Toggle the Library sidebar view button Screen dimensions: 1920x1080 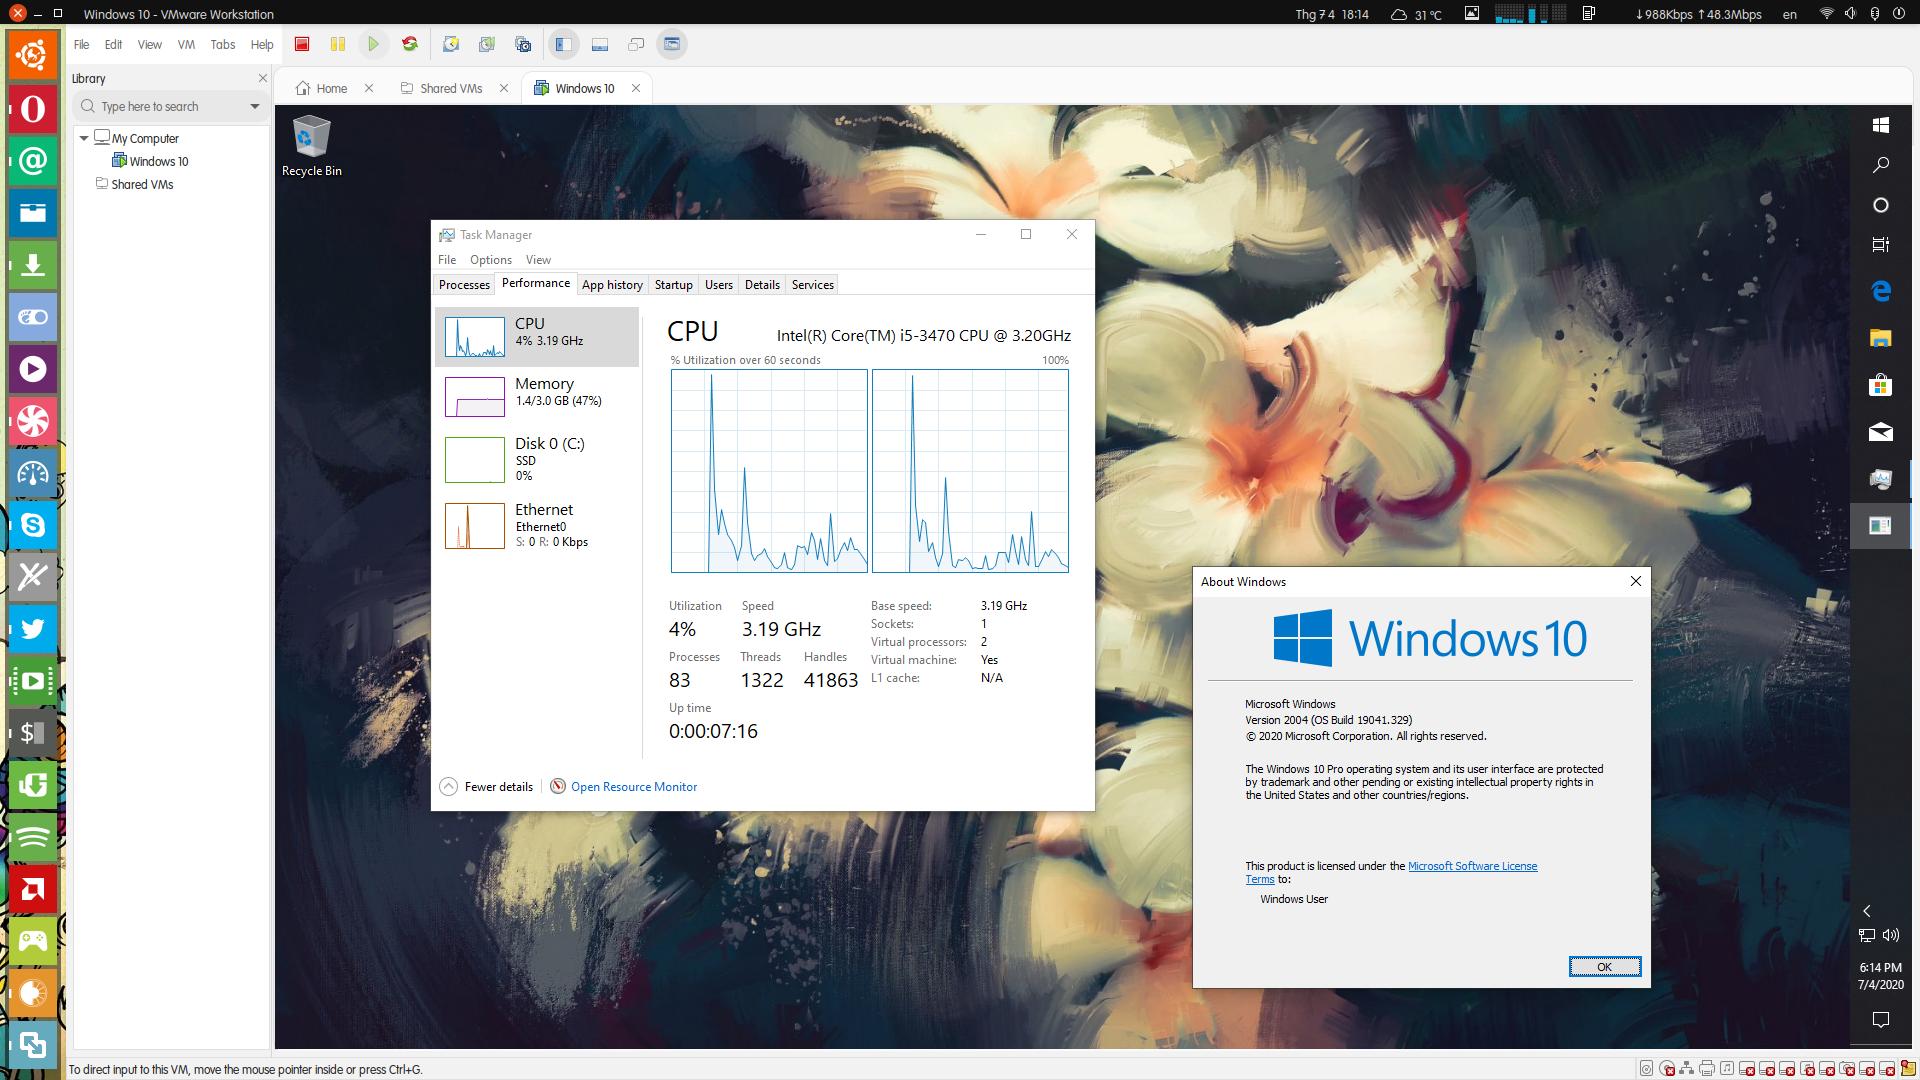tap(564, 44)
